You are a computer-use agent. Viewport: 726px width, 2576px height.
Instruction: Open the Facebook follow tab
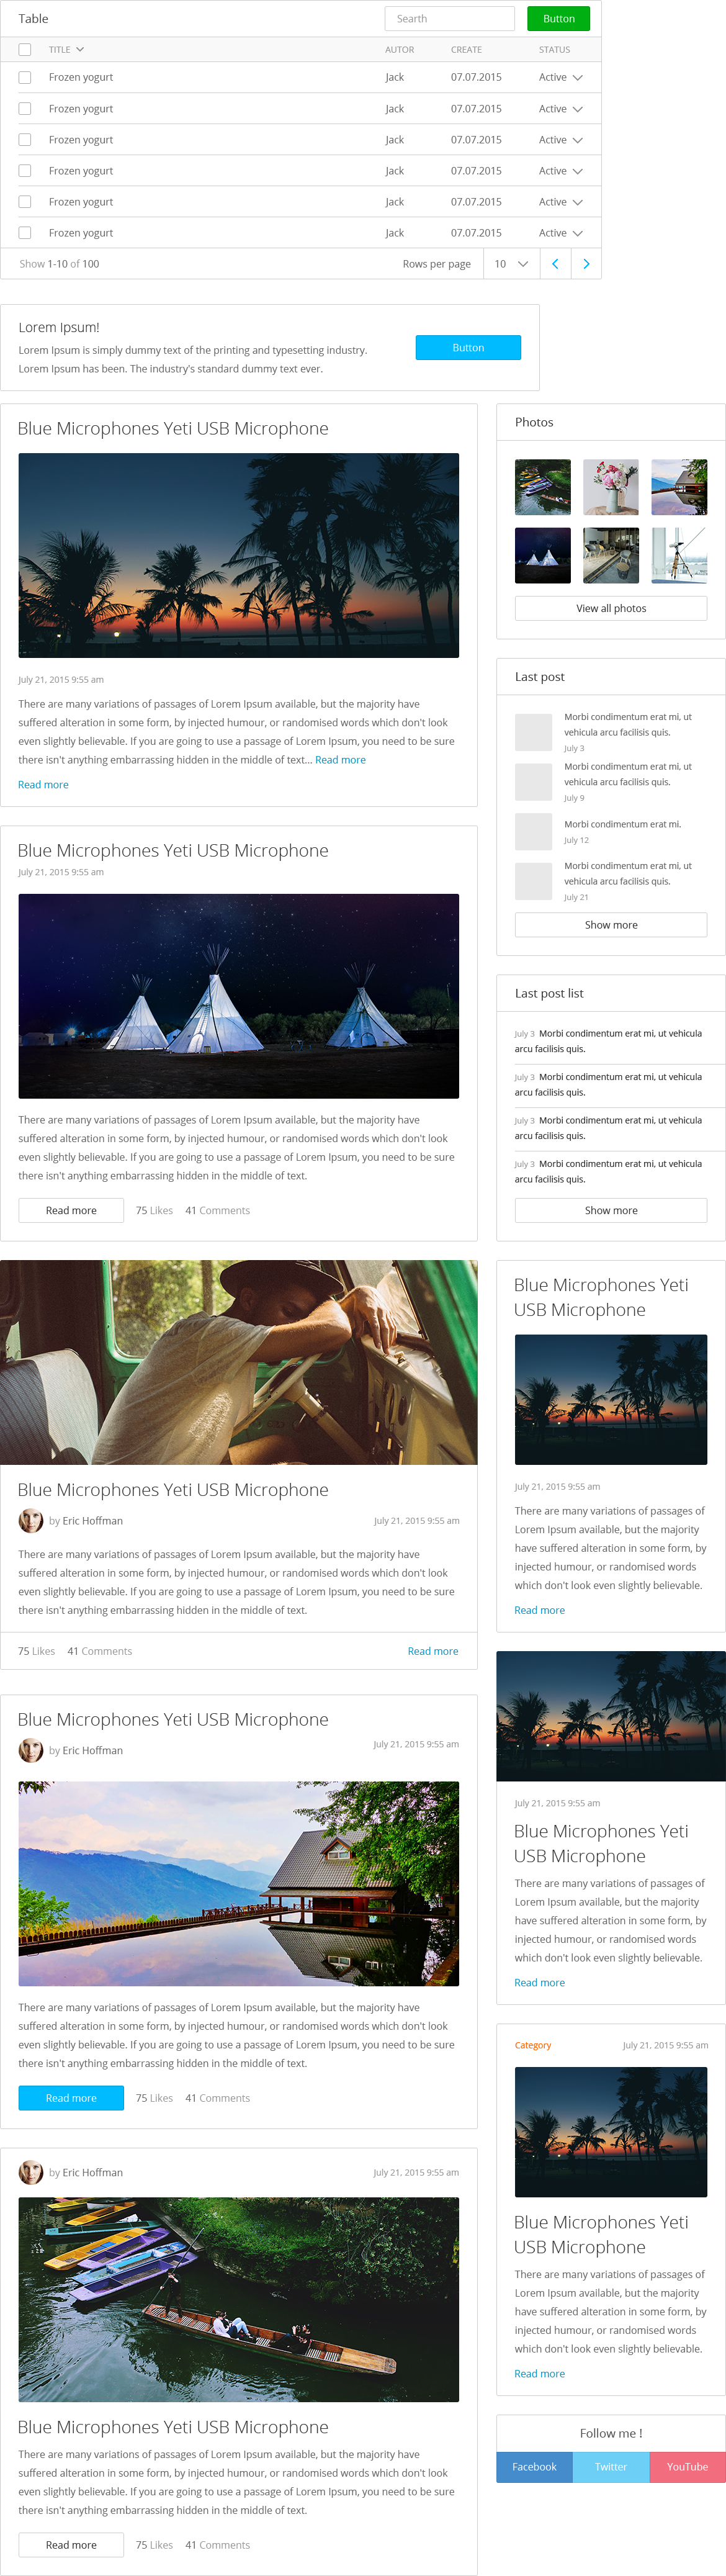pos(535,2466)
